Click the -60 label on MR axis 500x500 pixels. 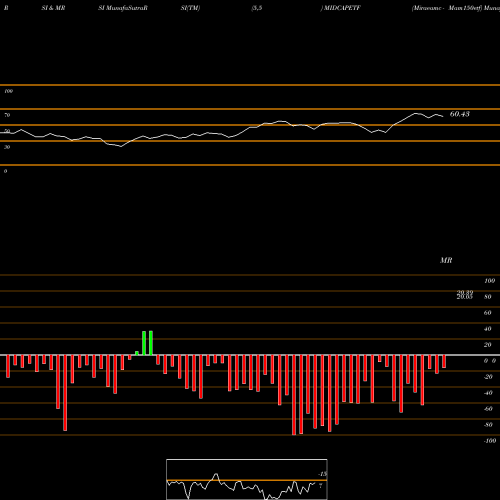[x=488, y=409]
